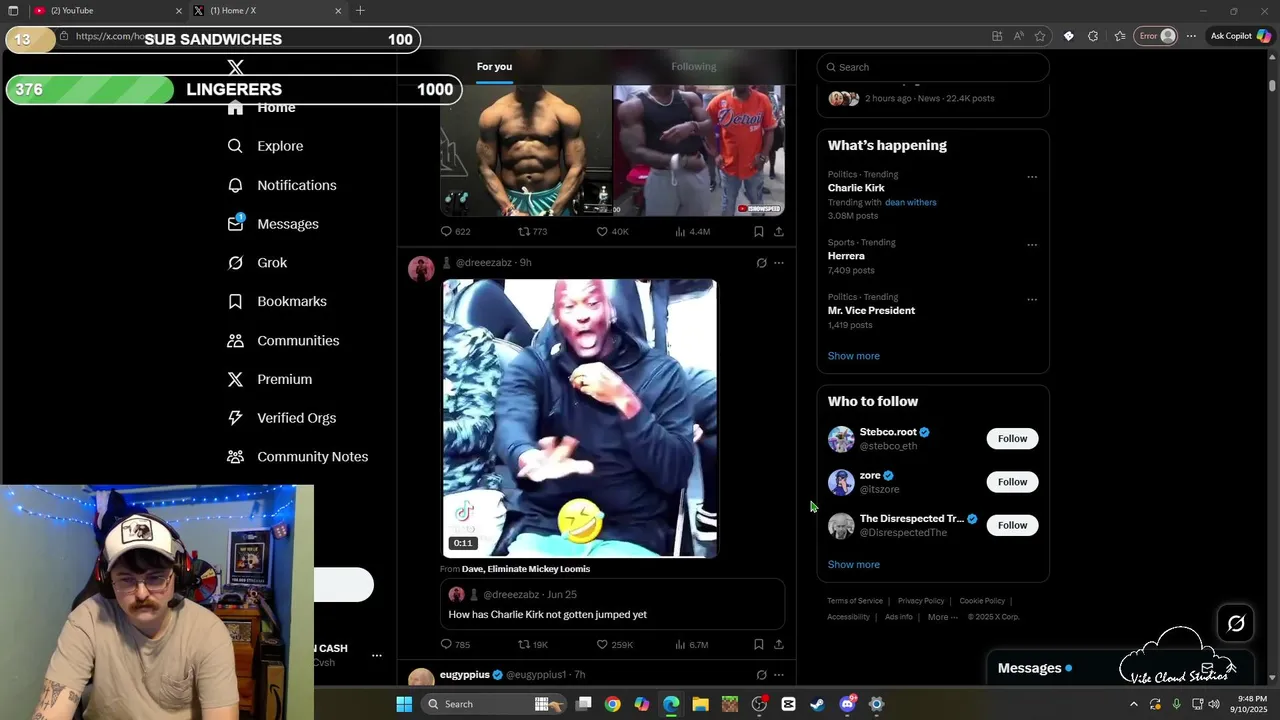The image size is (1280, 720).
Task: Bookmark the post with 4.4M views
Action: click(759, 231)
